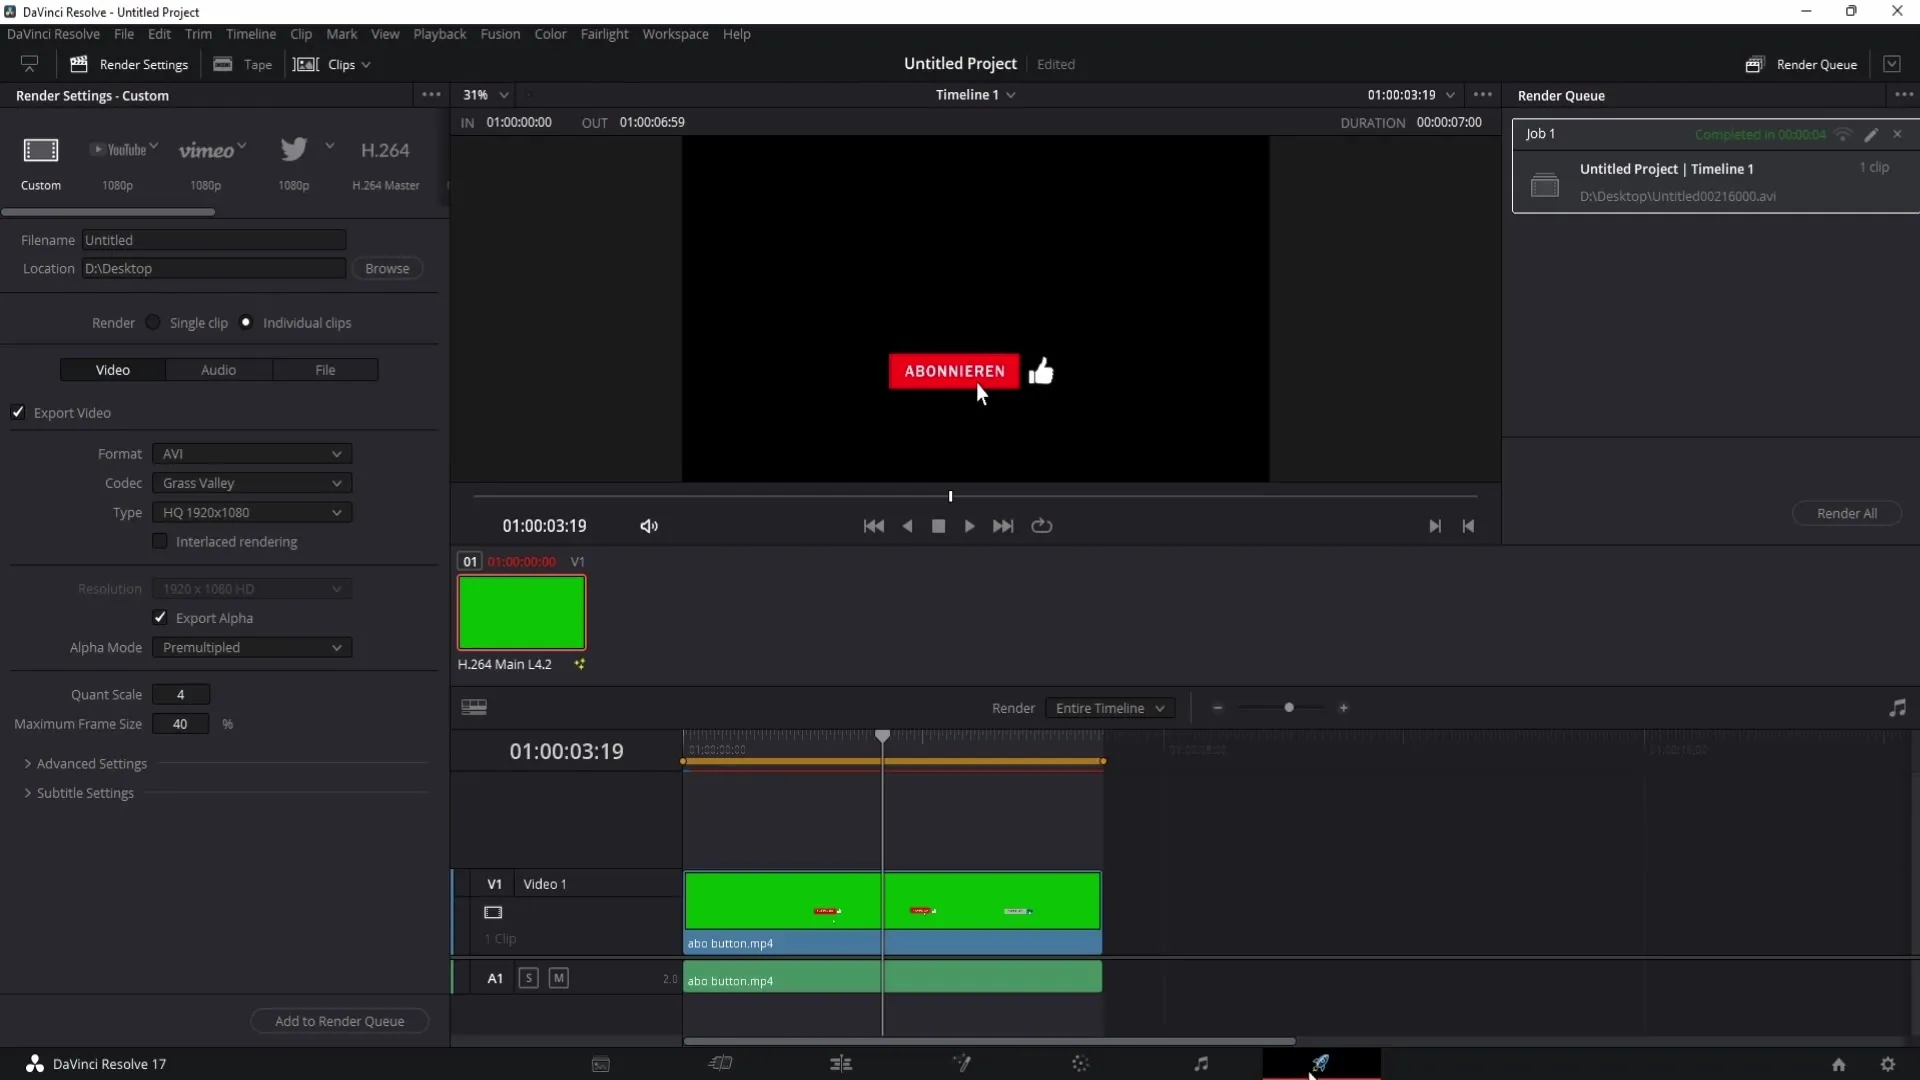
Task: Select the Audio tab in render settings
Action: (x=218, y=369)
